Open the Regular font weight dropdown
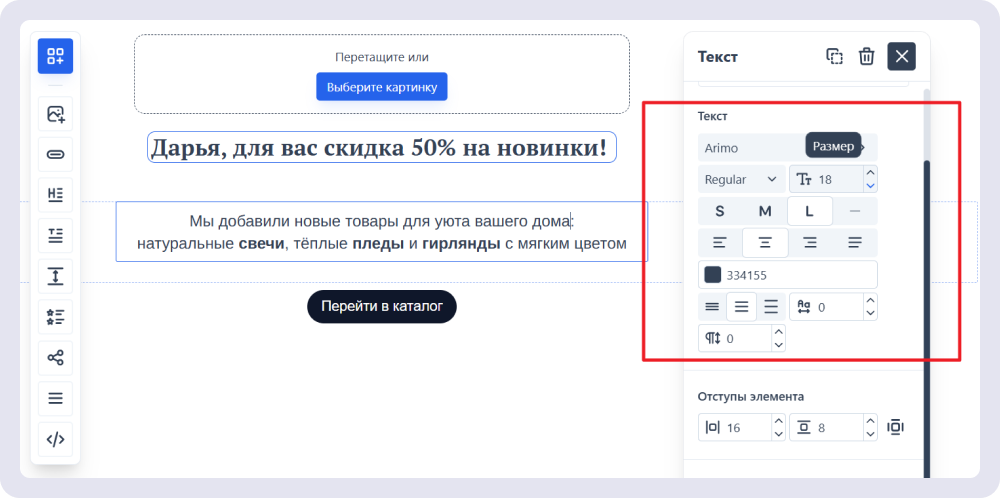Image resolution: width=1000 pixels, height=498 pixels. (742, 179)
